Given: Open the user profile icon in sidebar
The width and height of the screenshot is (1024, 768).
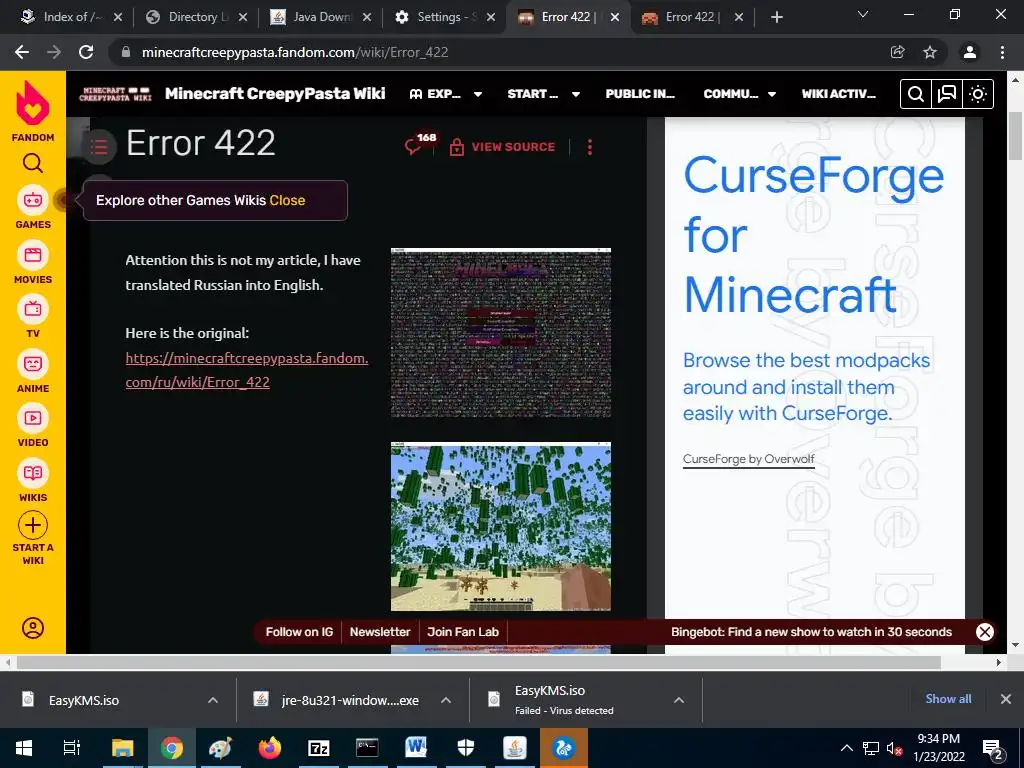Looking at the screenshot, I should 33,628.
